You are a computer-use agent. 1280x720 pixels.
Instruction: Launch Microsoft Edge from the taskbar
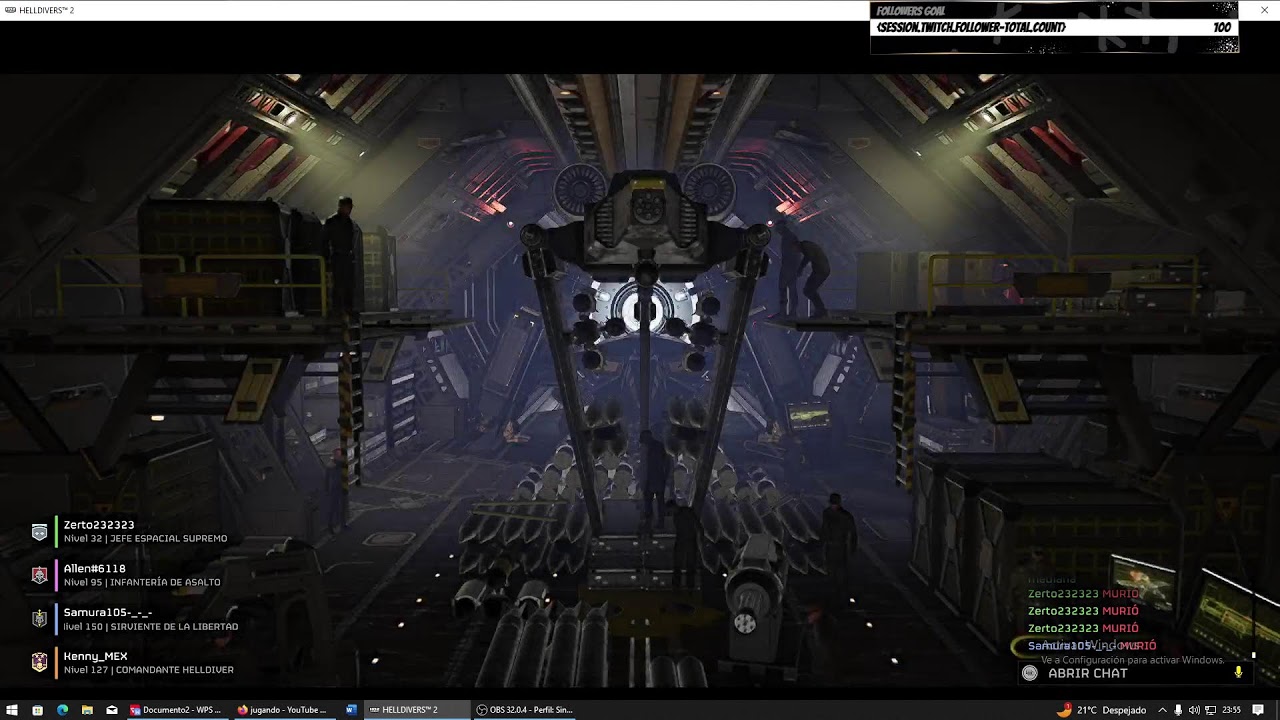62,710
